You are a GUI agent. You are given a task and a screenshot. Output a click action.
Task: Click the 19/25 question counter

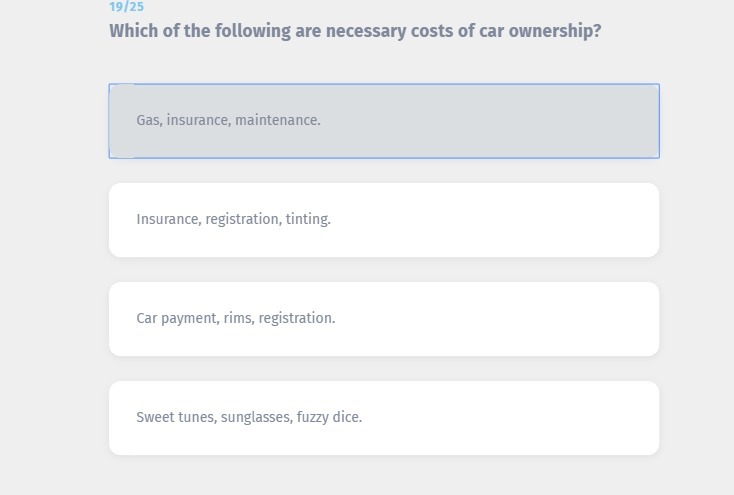tap(126, 7)
